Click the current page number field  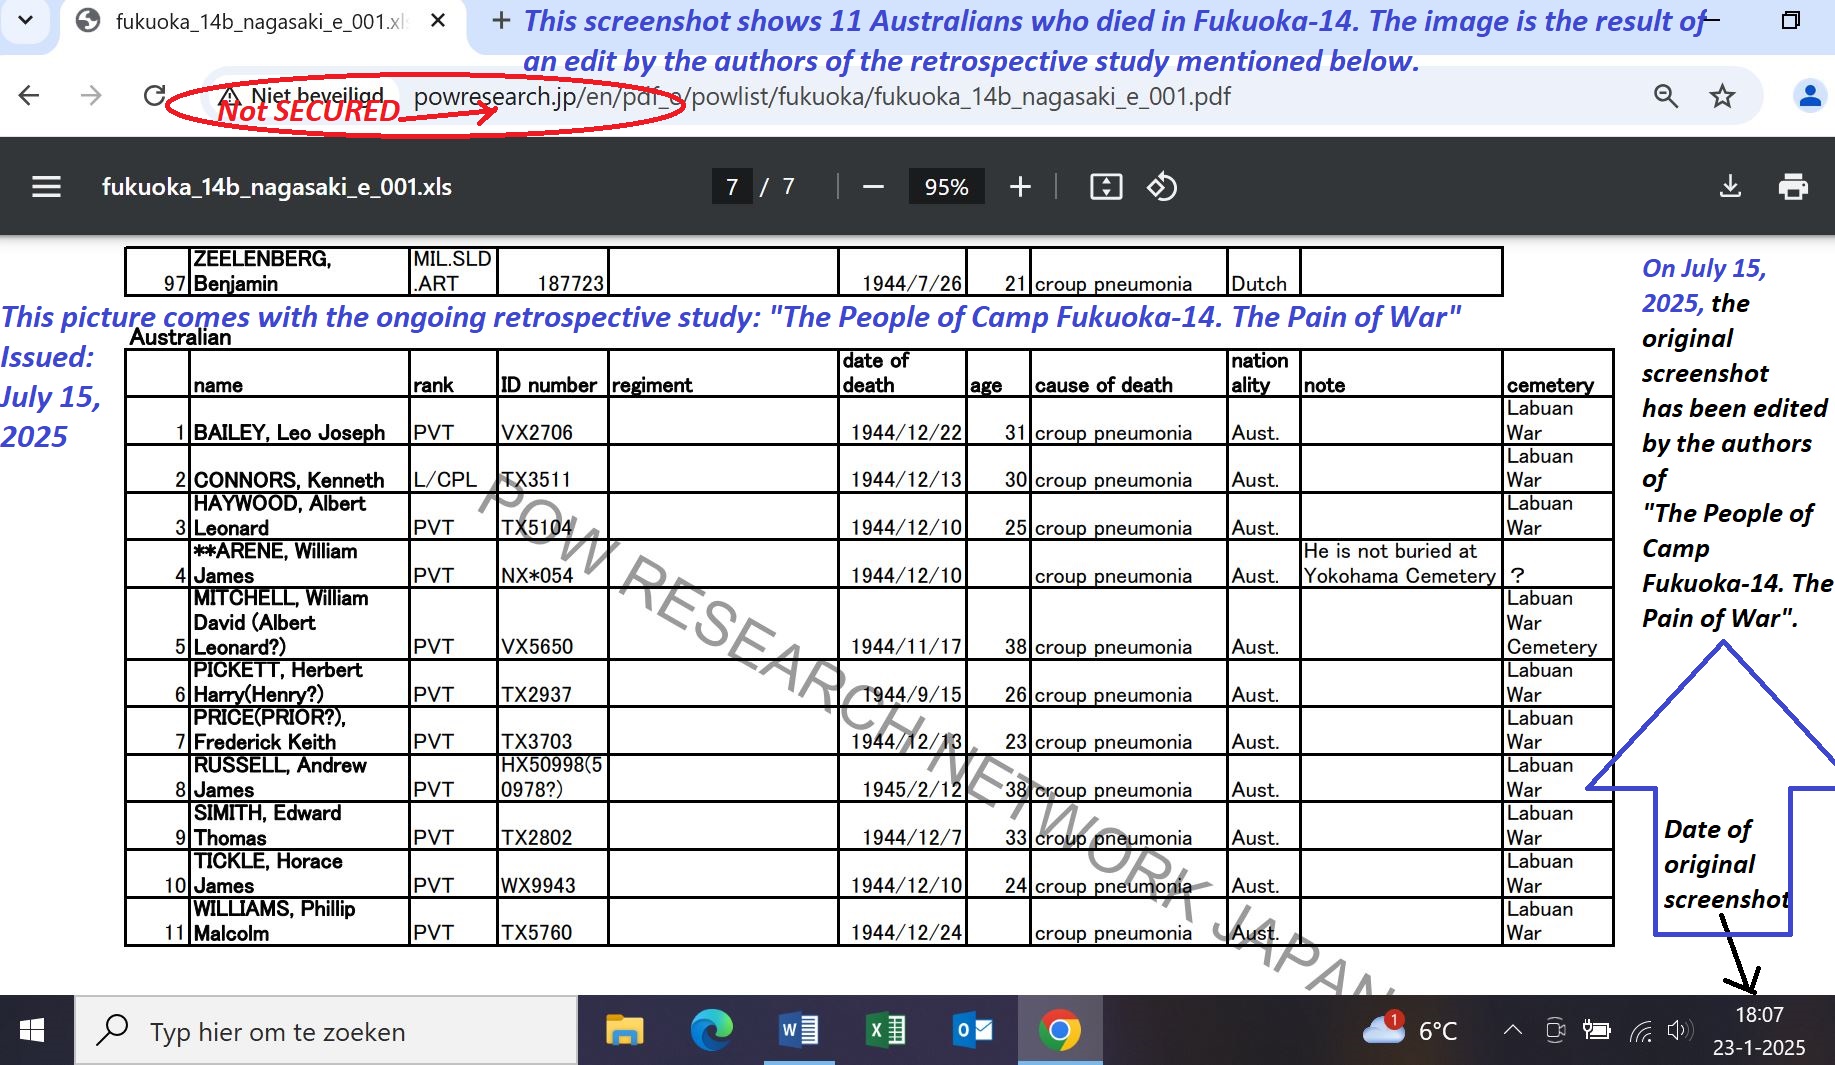click(731, 187)
